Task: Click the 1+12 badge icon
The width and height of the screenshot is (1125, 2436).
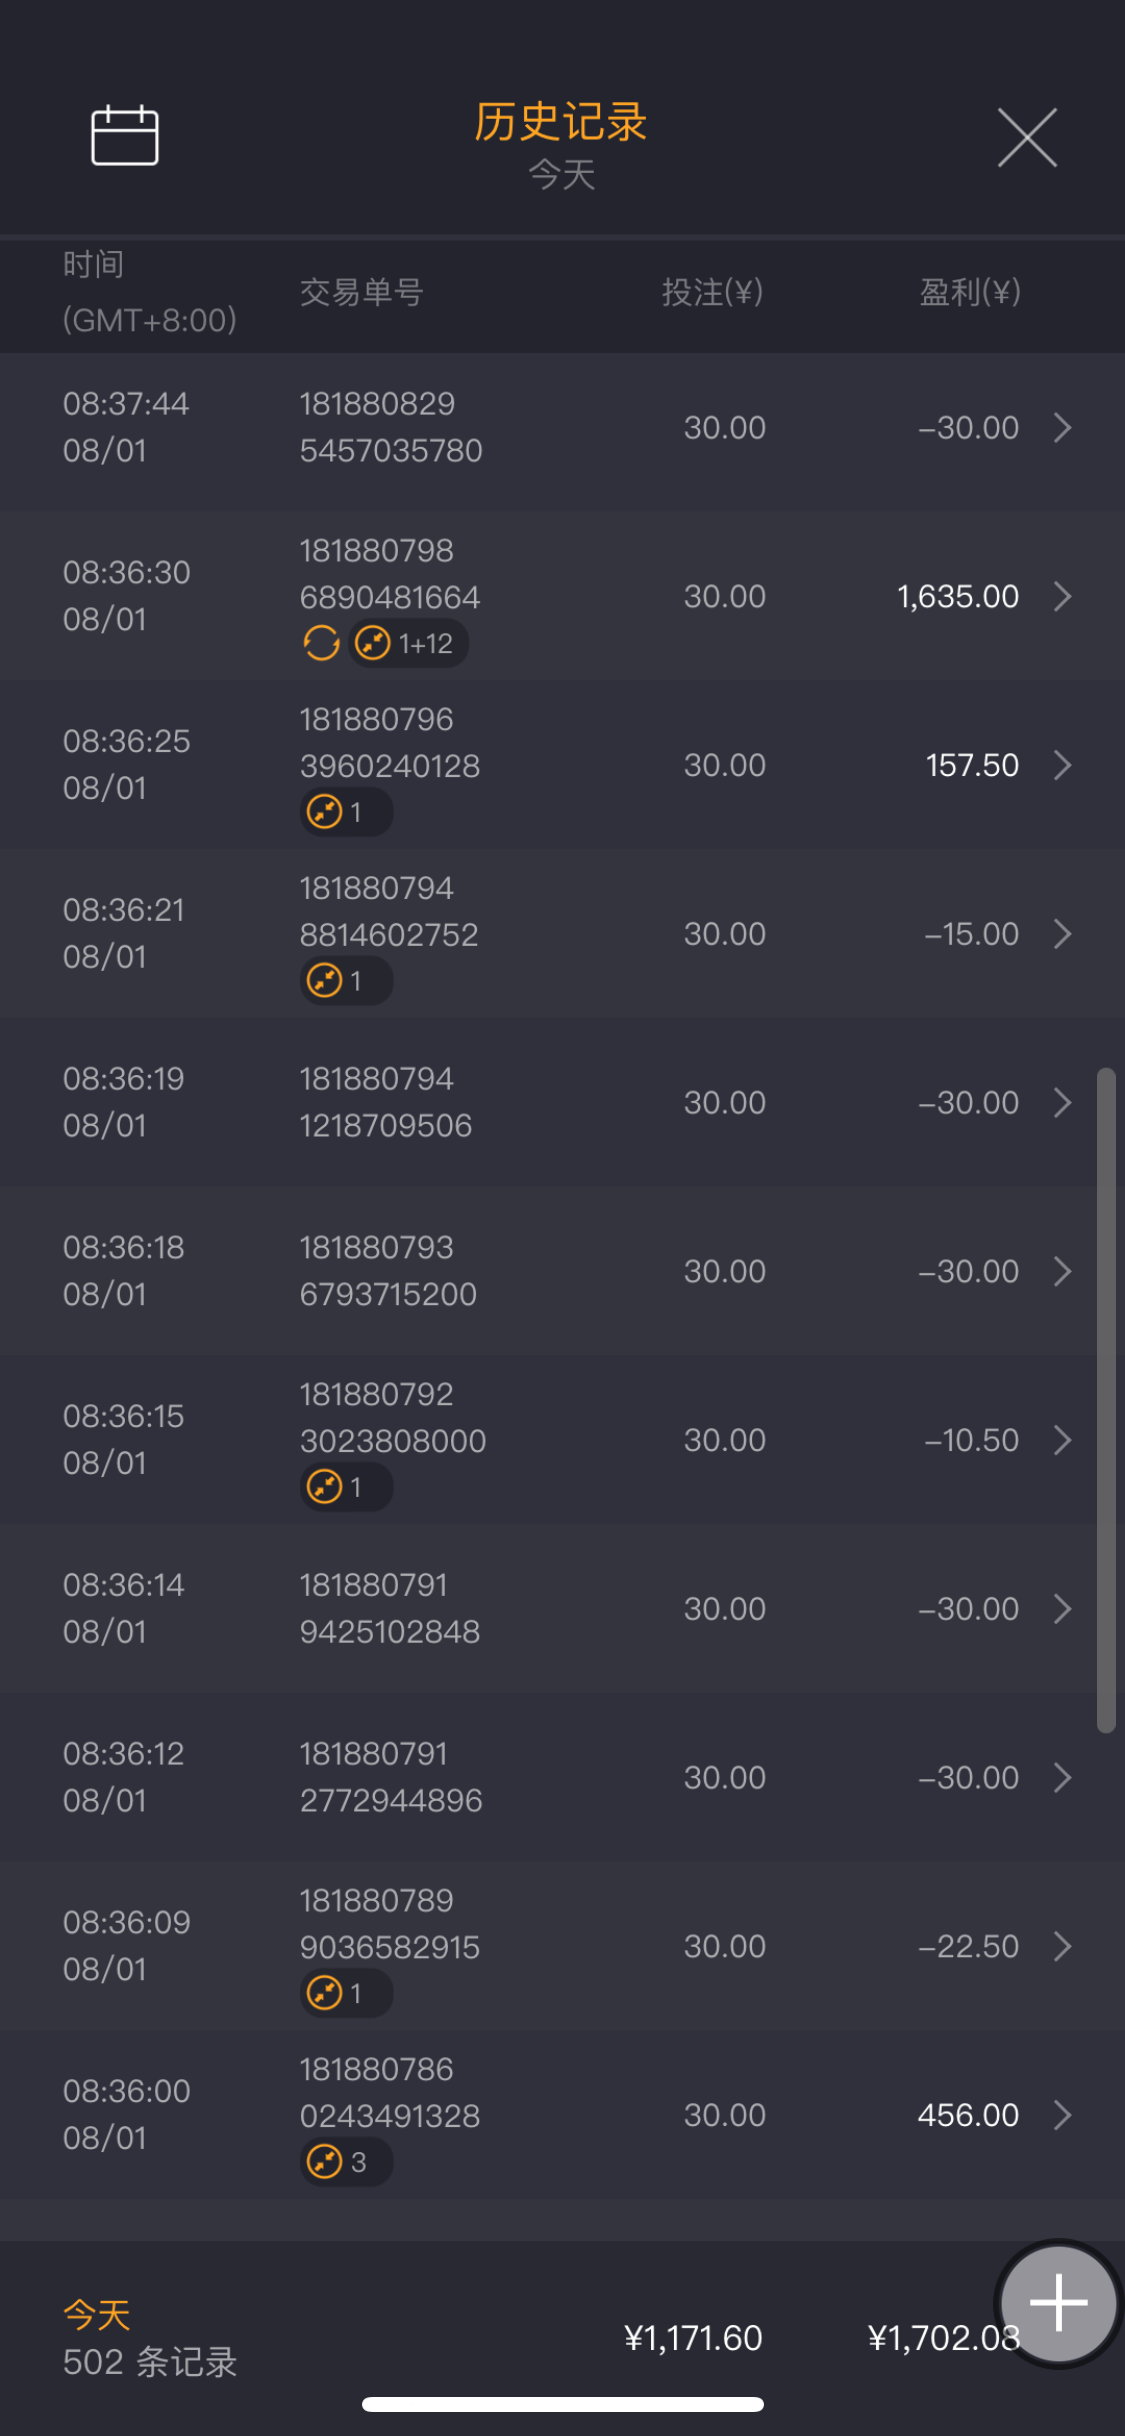Action: [408, 643]
